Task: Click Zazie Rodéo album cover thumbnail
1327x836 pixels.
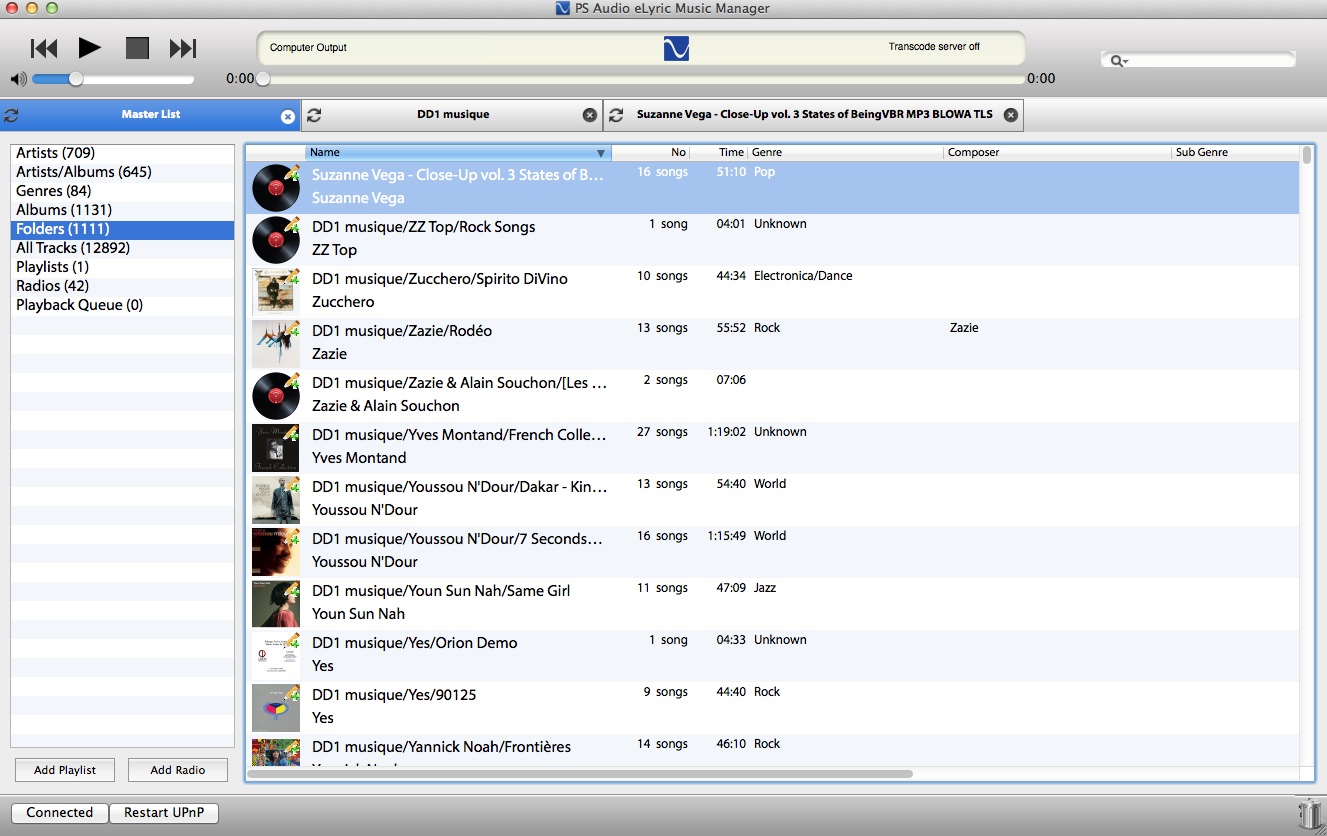Action: (x=276, y=343)
